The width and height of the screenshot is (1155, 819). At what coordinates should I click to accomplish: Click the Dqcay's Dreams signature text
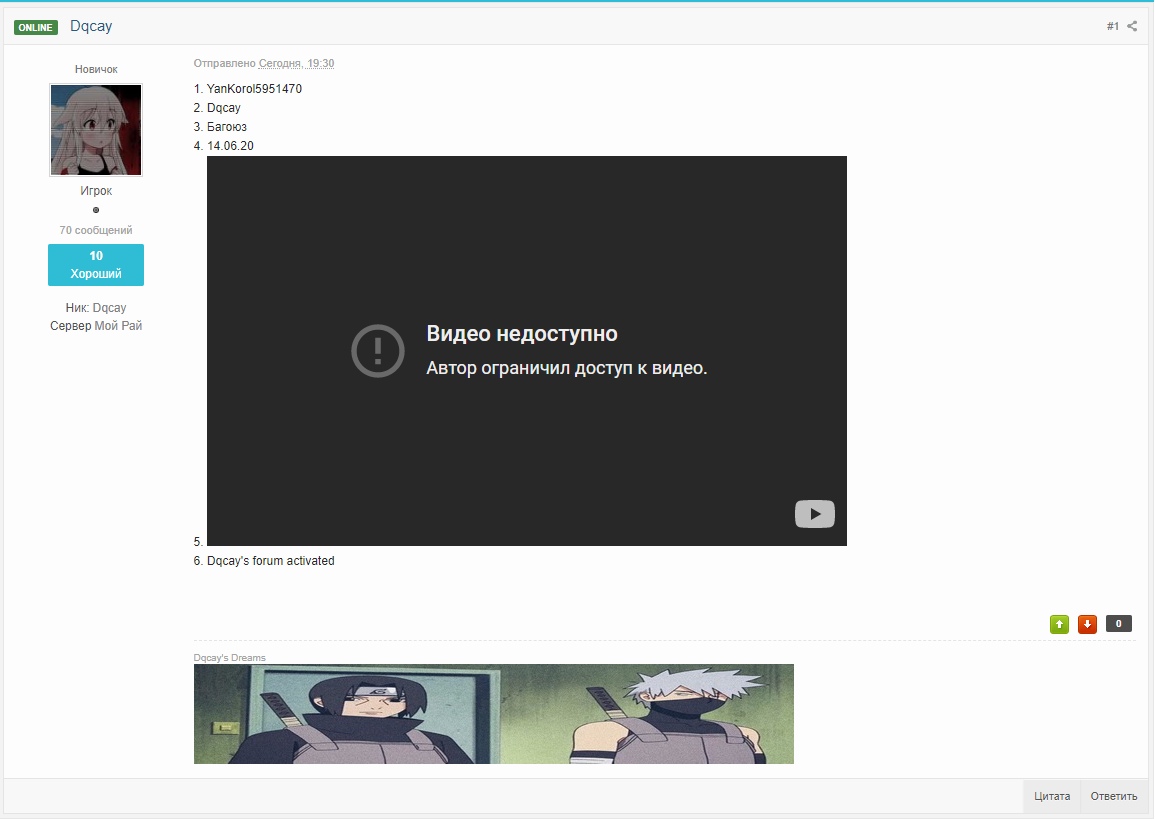point(229,658)
